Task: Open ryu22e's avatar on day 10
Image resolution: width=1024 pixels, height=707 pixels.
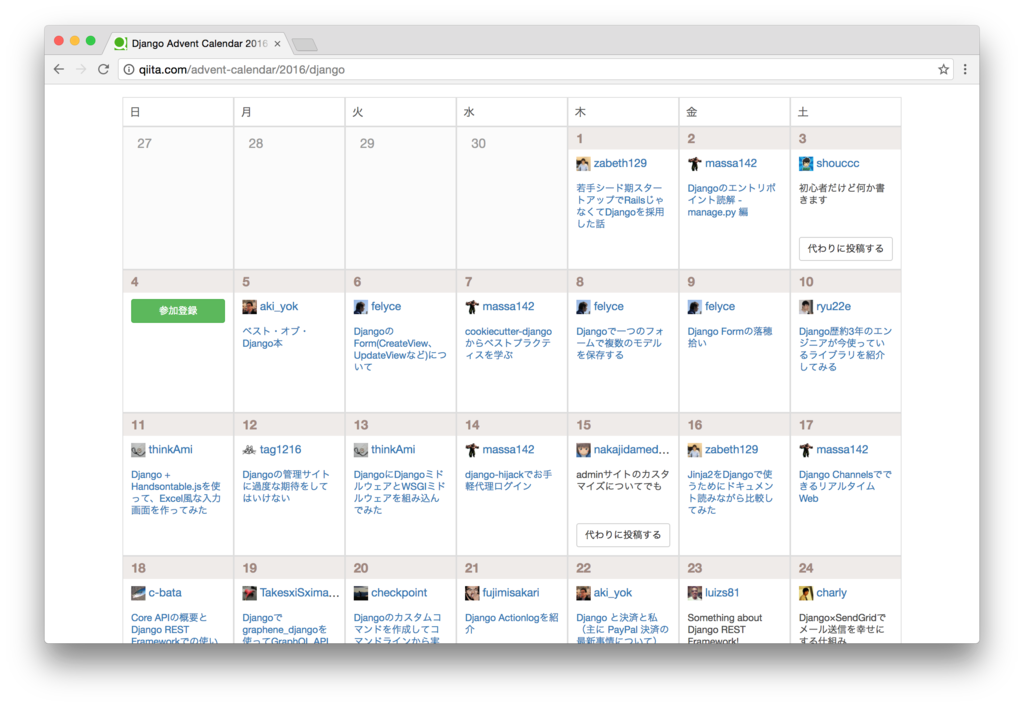Action: (x=806, y=307)
